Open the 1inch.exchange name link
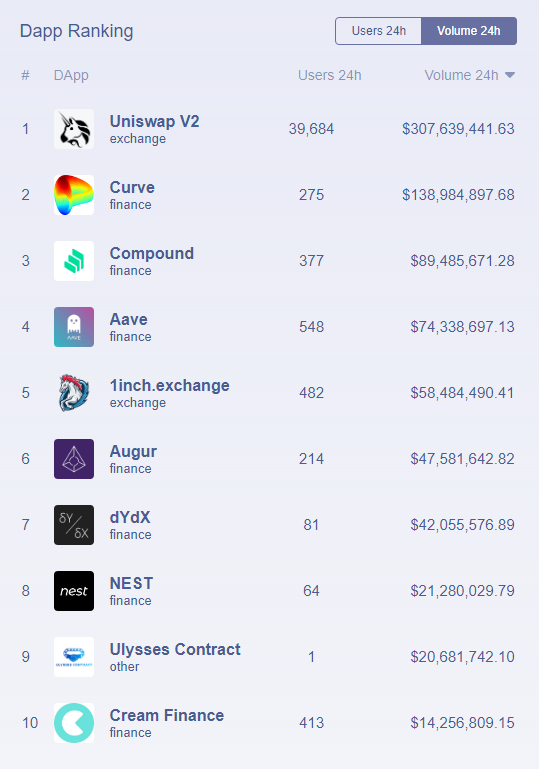This screenshot has width=539, height=769. (170, 385)
